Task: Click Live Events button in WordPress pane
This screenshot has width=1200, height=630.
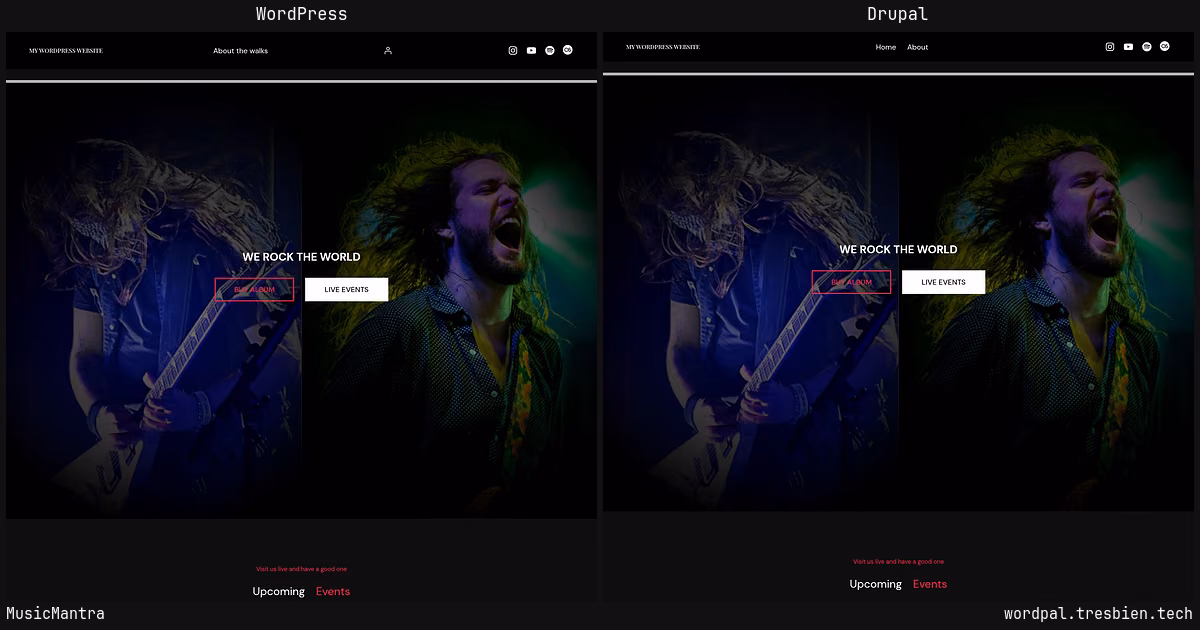Action: coord(346,290)
